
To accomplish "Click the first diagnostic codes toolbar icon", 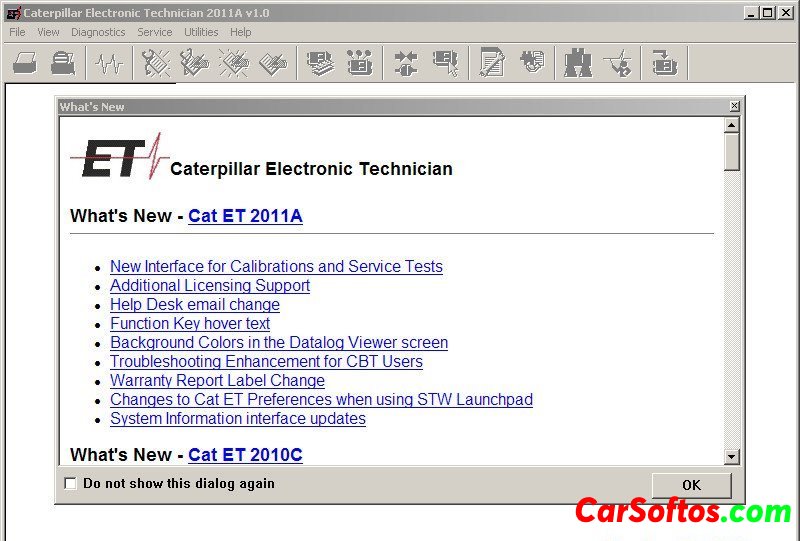I will tap(156, 64).
